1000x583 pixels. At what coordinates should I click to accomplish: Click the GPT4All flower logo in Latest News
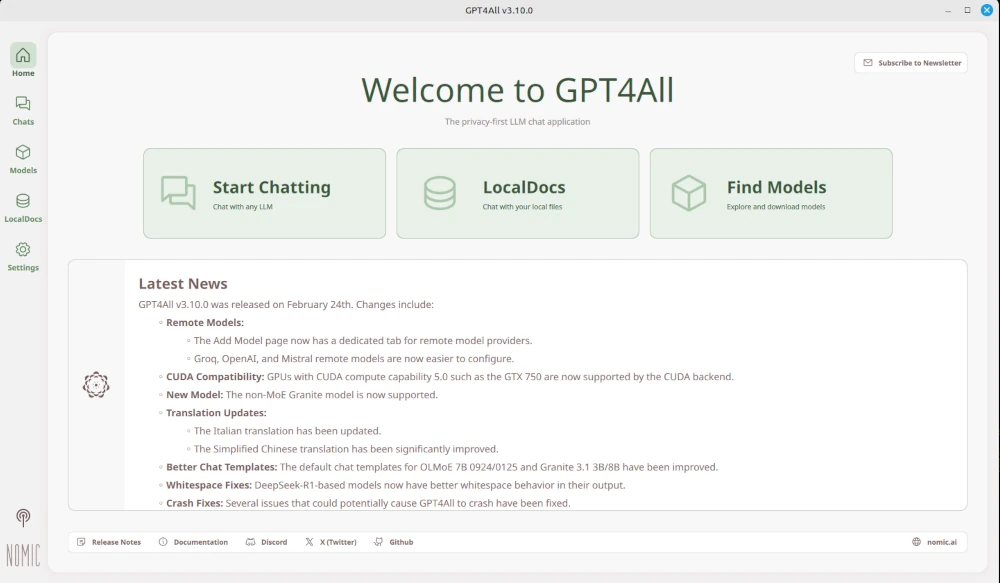96,385
